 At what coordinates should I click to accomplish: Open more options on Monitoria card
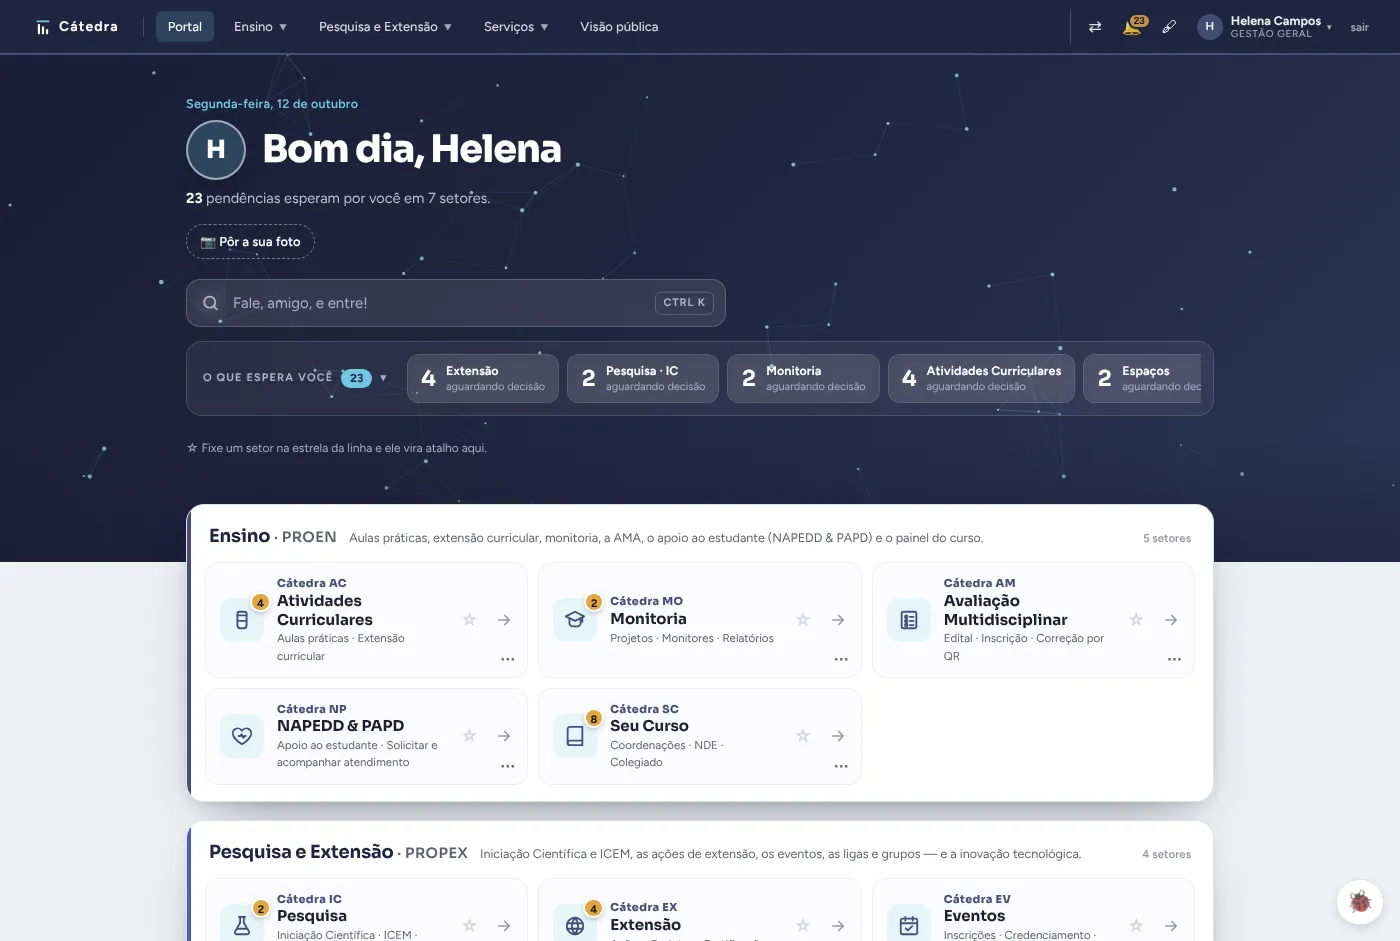[841, 659]
